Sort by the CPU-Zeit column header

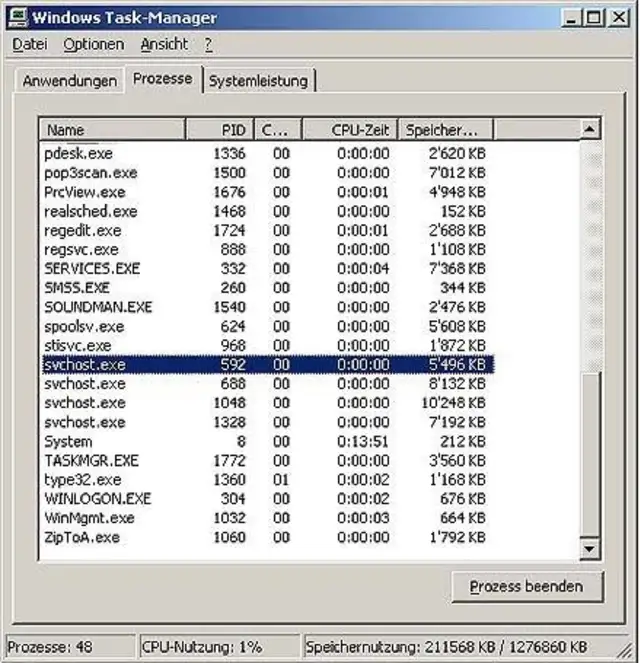[350, 130]
